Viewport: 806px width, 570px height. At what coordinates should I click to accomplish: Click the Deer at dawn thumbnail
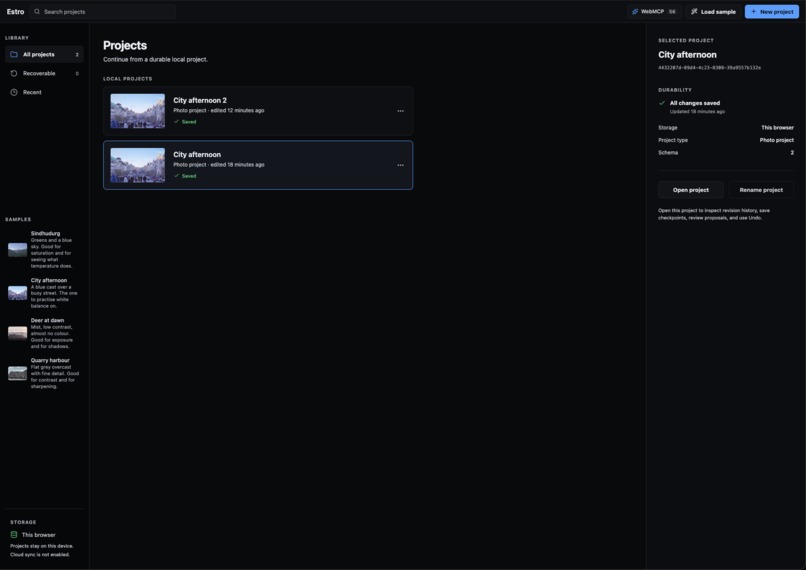[17, 333]
